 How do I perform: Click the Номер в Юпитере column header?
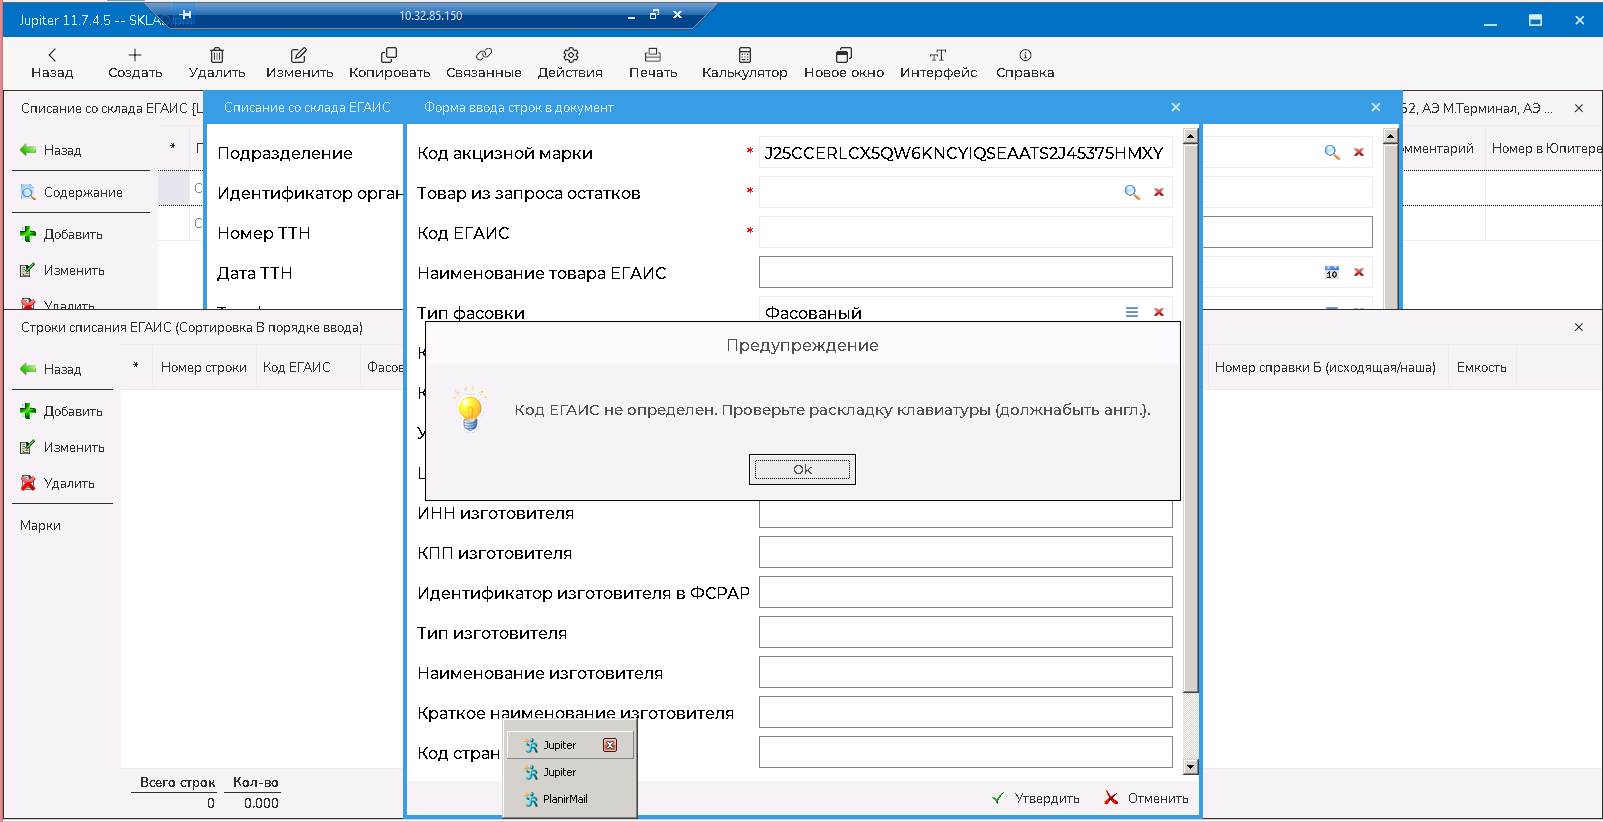(1545, 148)
